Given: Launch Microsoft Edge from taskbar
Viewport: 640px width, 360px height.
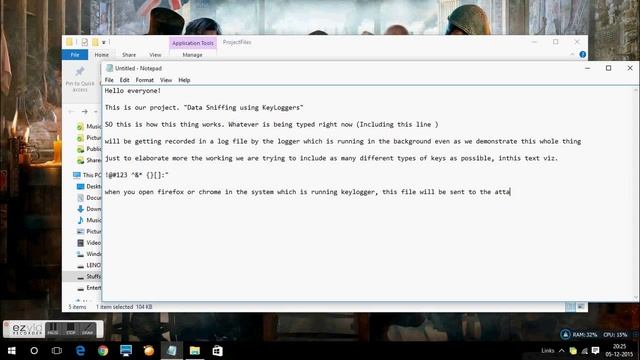Looking at the screenshot, I should [x=80, y=351].
